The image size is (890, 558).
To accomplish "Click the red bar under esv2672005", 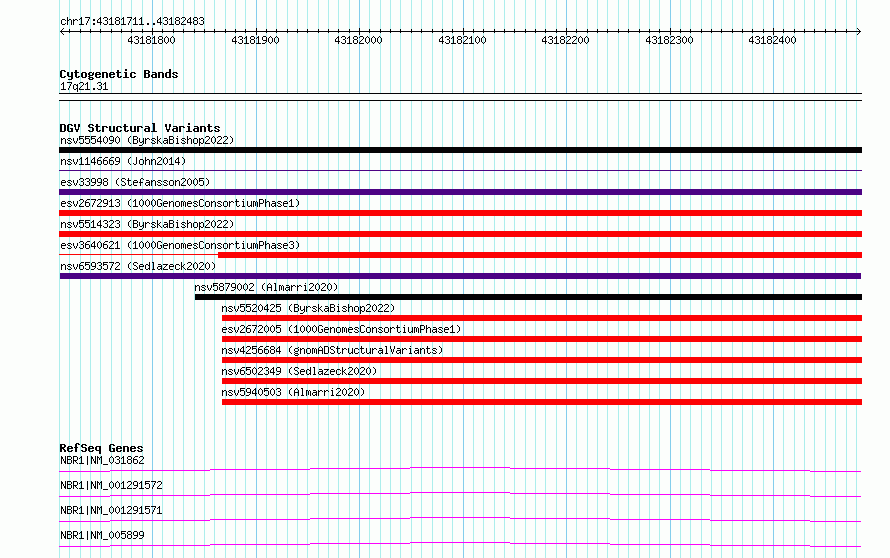I will coord(542,339).
